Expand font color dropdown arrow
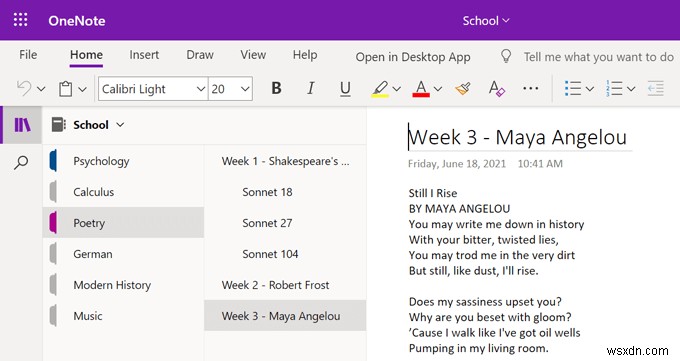The width and height of the screenshot is (680, 361). click(x=438, y=89)
